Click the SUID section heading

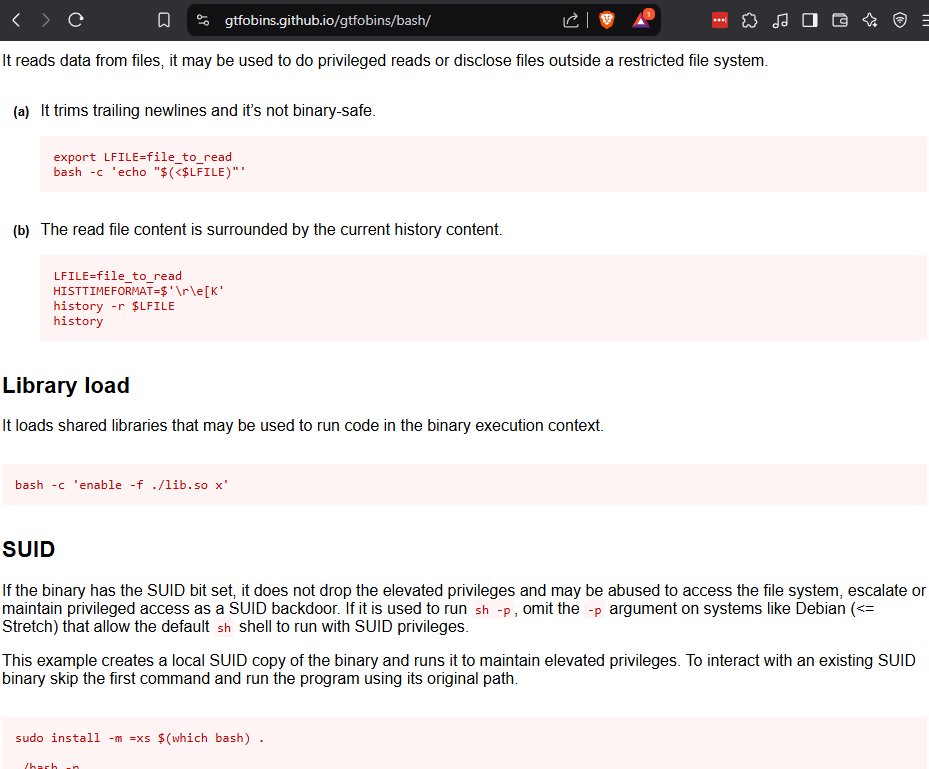[29, 550]
